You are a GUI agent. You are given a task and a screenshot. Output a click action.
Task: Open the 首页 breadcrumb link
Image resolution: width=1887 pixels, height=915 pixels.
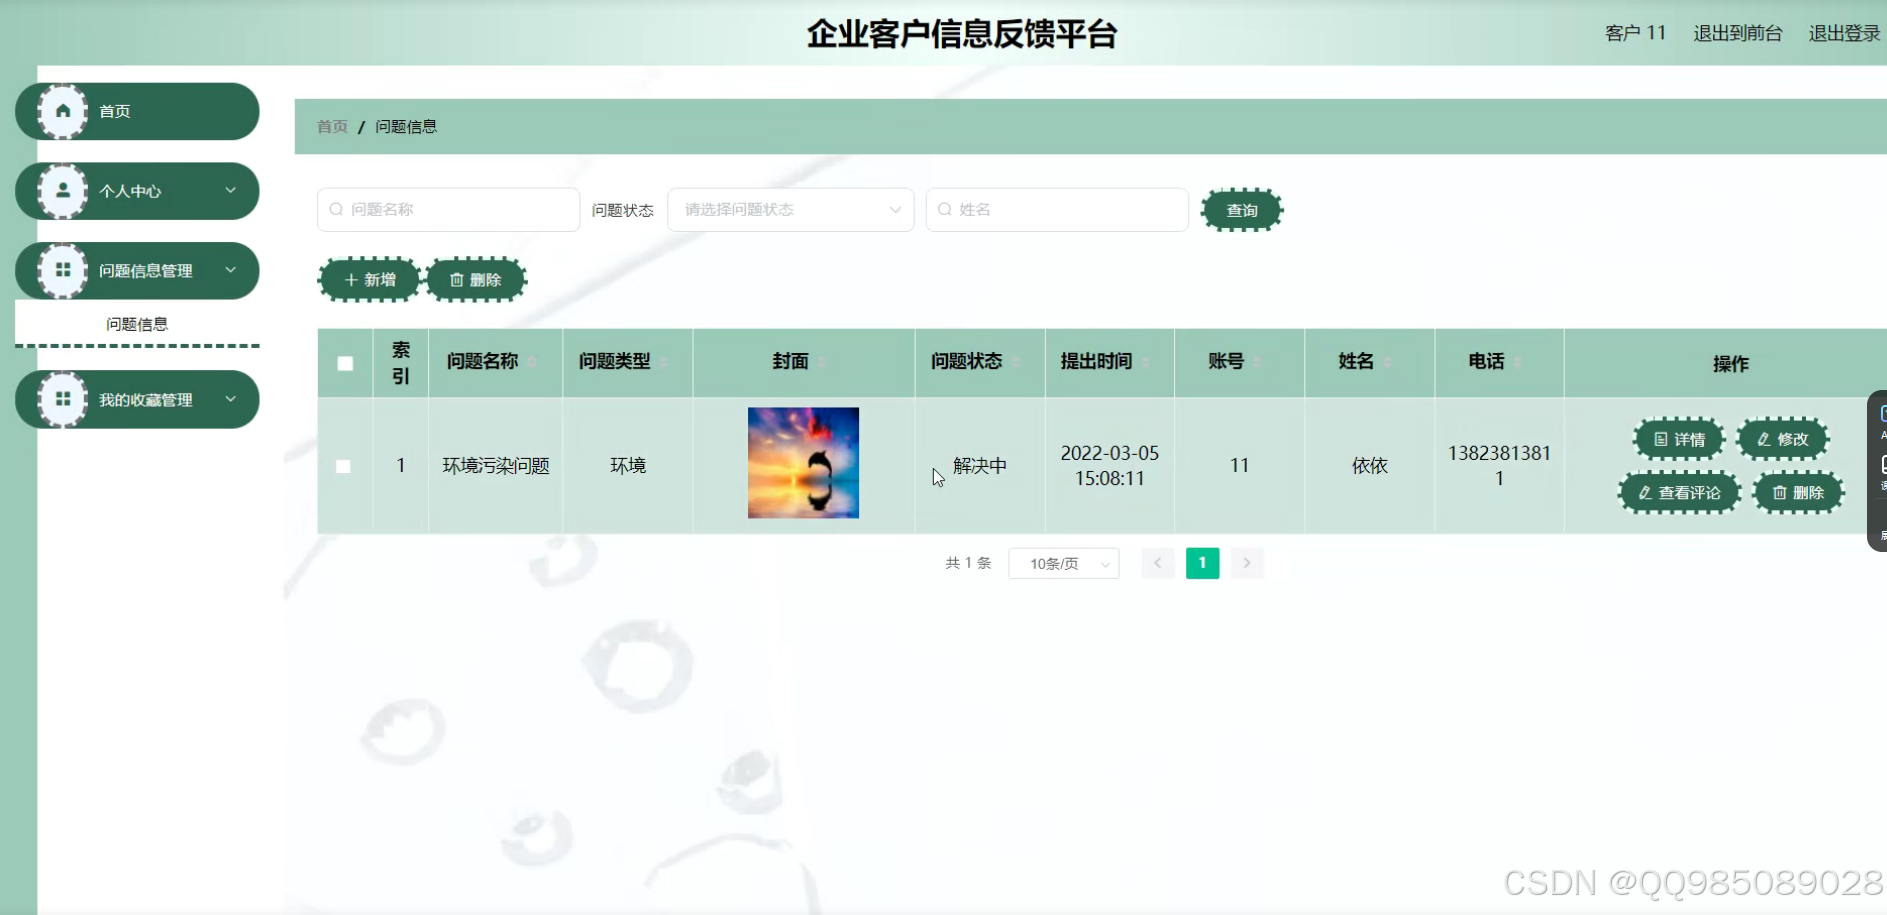(x=331, y=126)
